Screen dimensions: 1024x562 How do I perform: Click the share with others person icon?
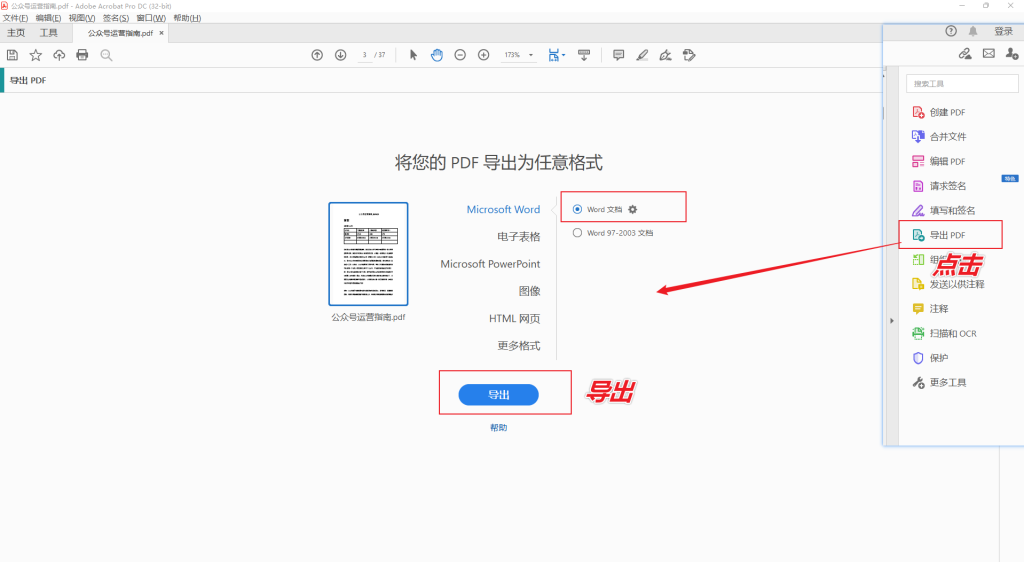1012,54
